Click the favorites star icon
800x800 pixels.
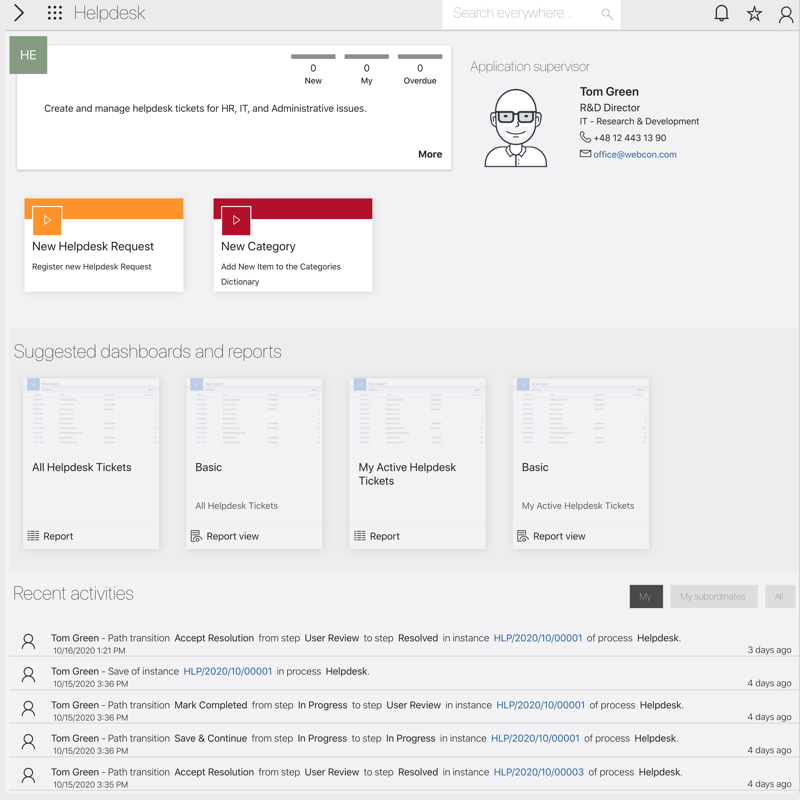(754, 14)
